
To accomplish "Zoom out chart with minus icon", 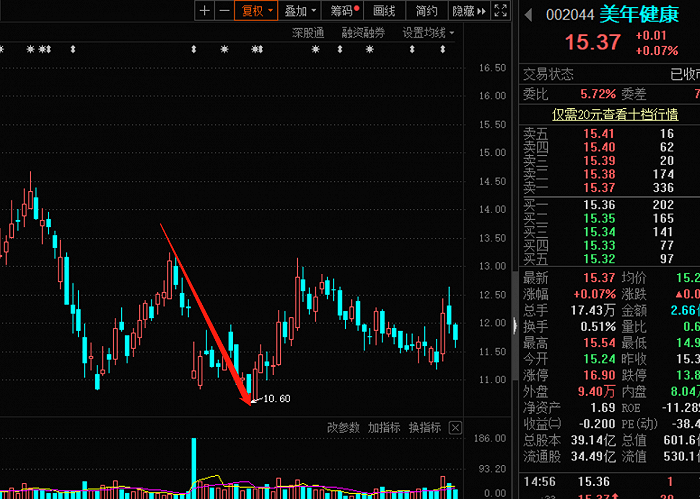I will (x=225, y=11).
